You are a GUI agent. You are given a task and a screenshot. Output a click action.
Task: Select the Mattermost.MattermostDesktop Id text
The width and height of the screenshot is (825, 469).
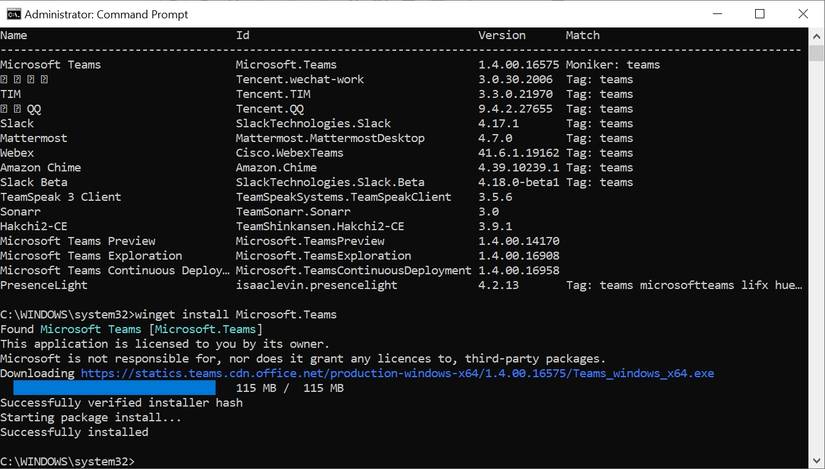coord(330,138)
